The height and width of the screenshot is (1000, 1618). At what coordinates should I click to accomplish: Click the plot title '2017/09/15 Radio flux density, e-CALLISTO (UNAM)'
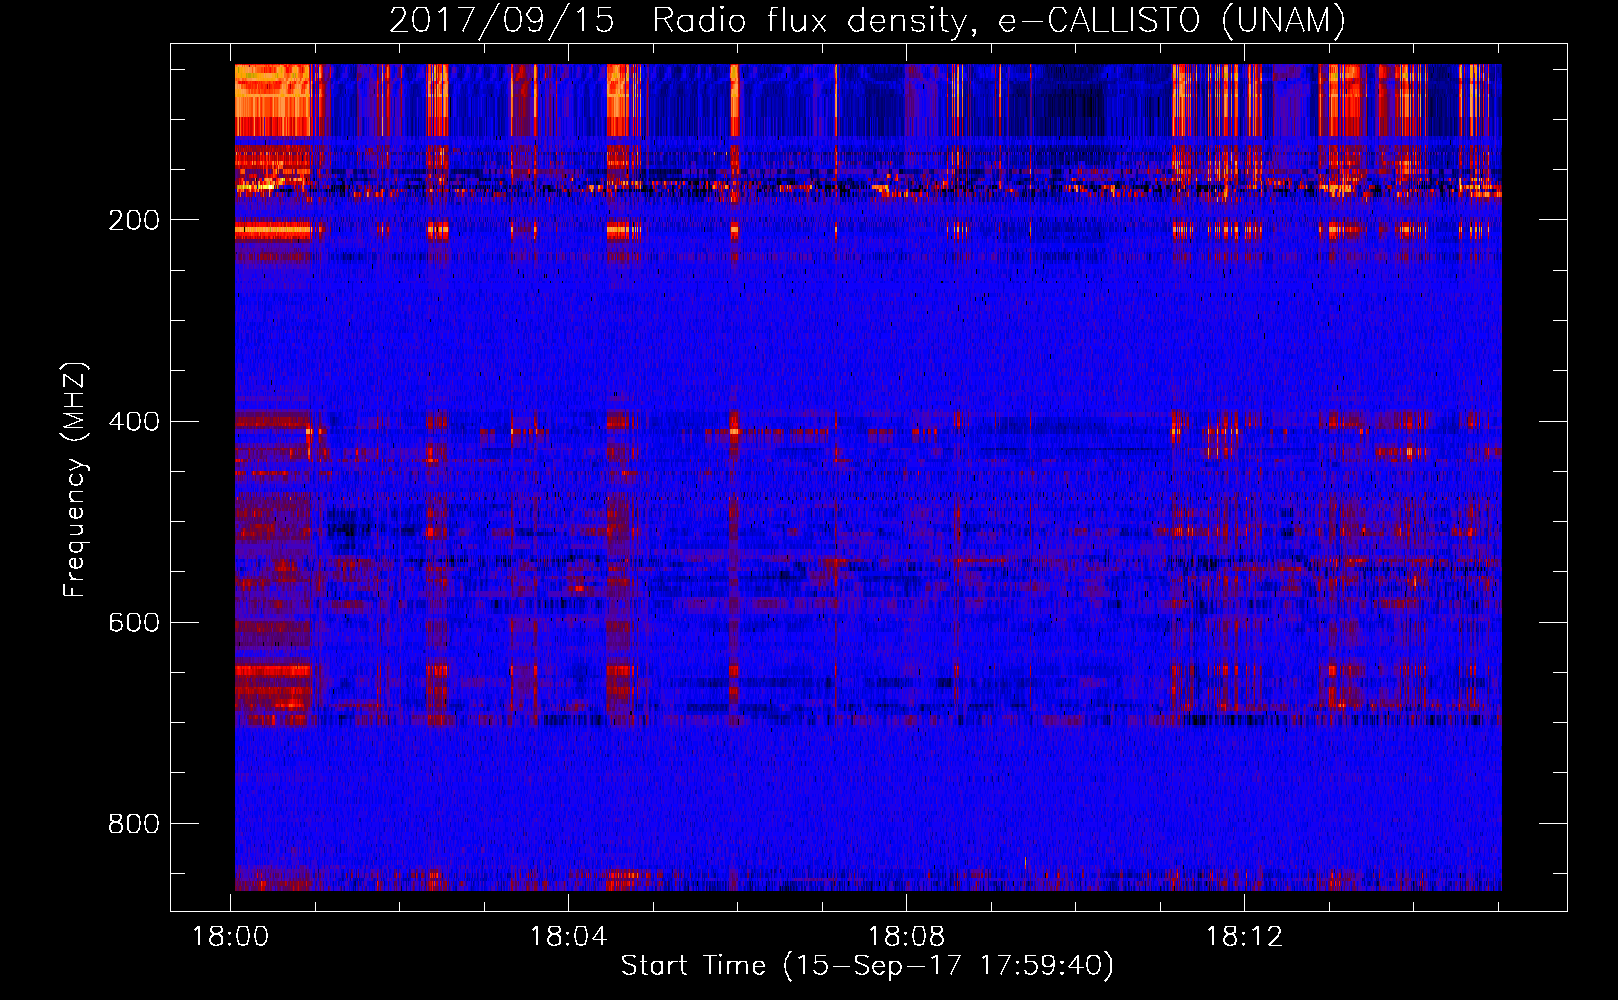point(867,20)
